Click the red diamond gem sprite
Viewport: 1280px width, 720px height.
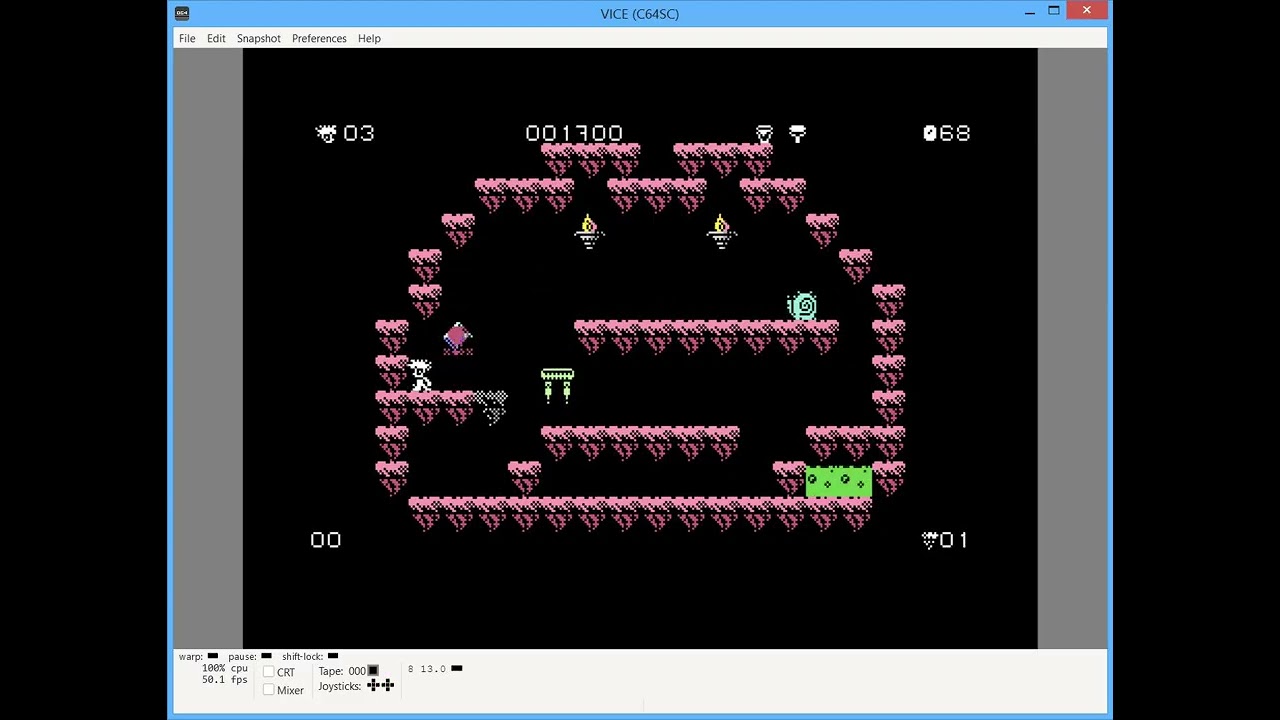457,338
